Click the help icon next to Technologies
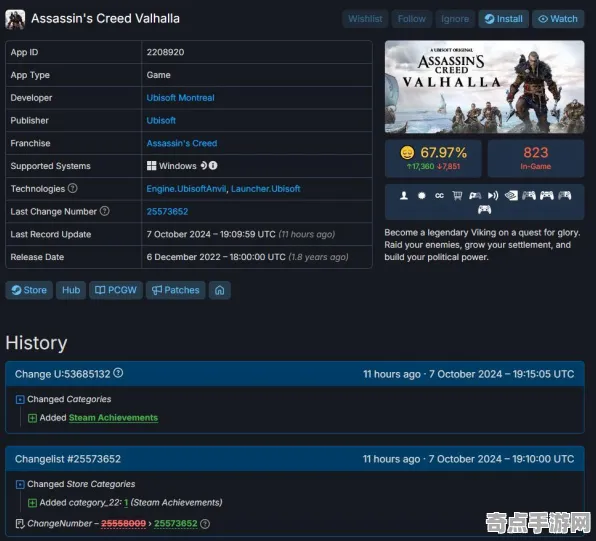This screenshot has width=596, height=541. point(72,188)
